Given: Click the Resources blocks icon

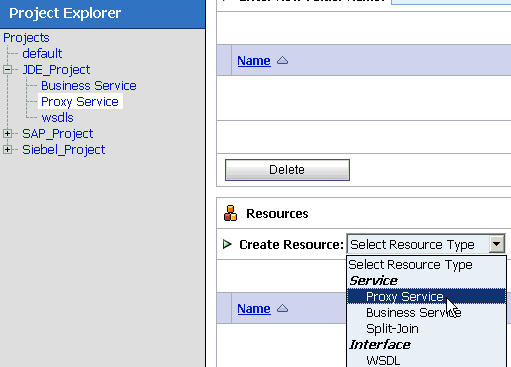Looking at the screenshot, I should click(230, 213).
